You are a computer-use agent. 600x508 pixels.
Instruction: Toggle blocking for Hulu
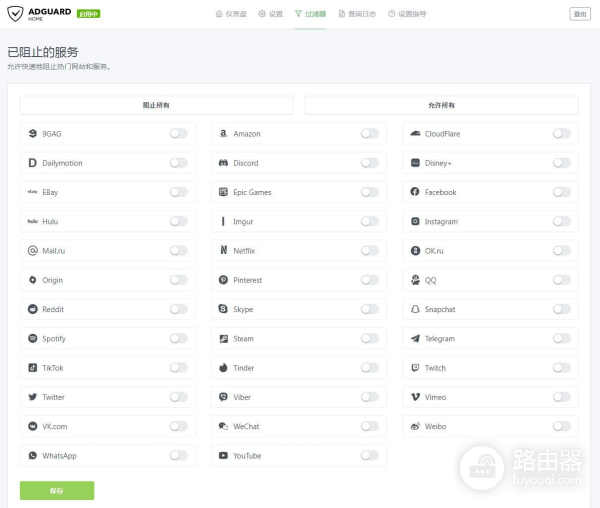click(179, 221)
